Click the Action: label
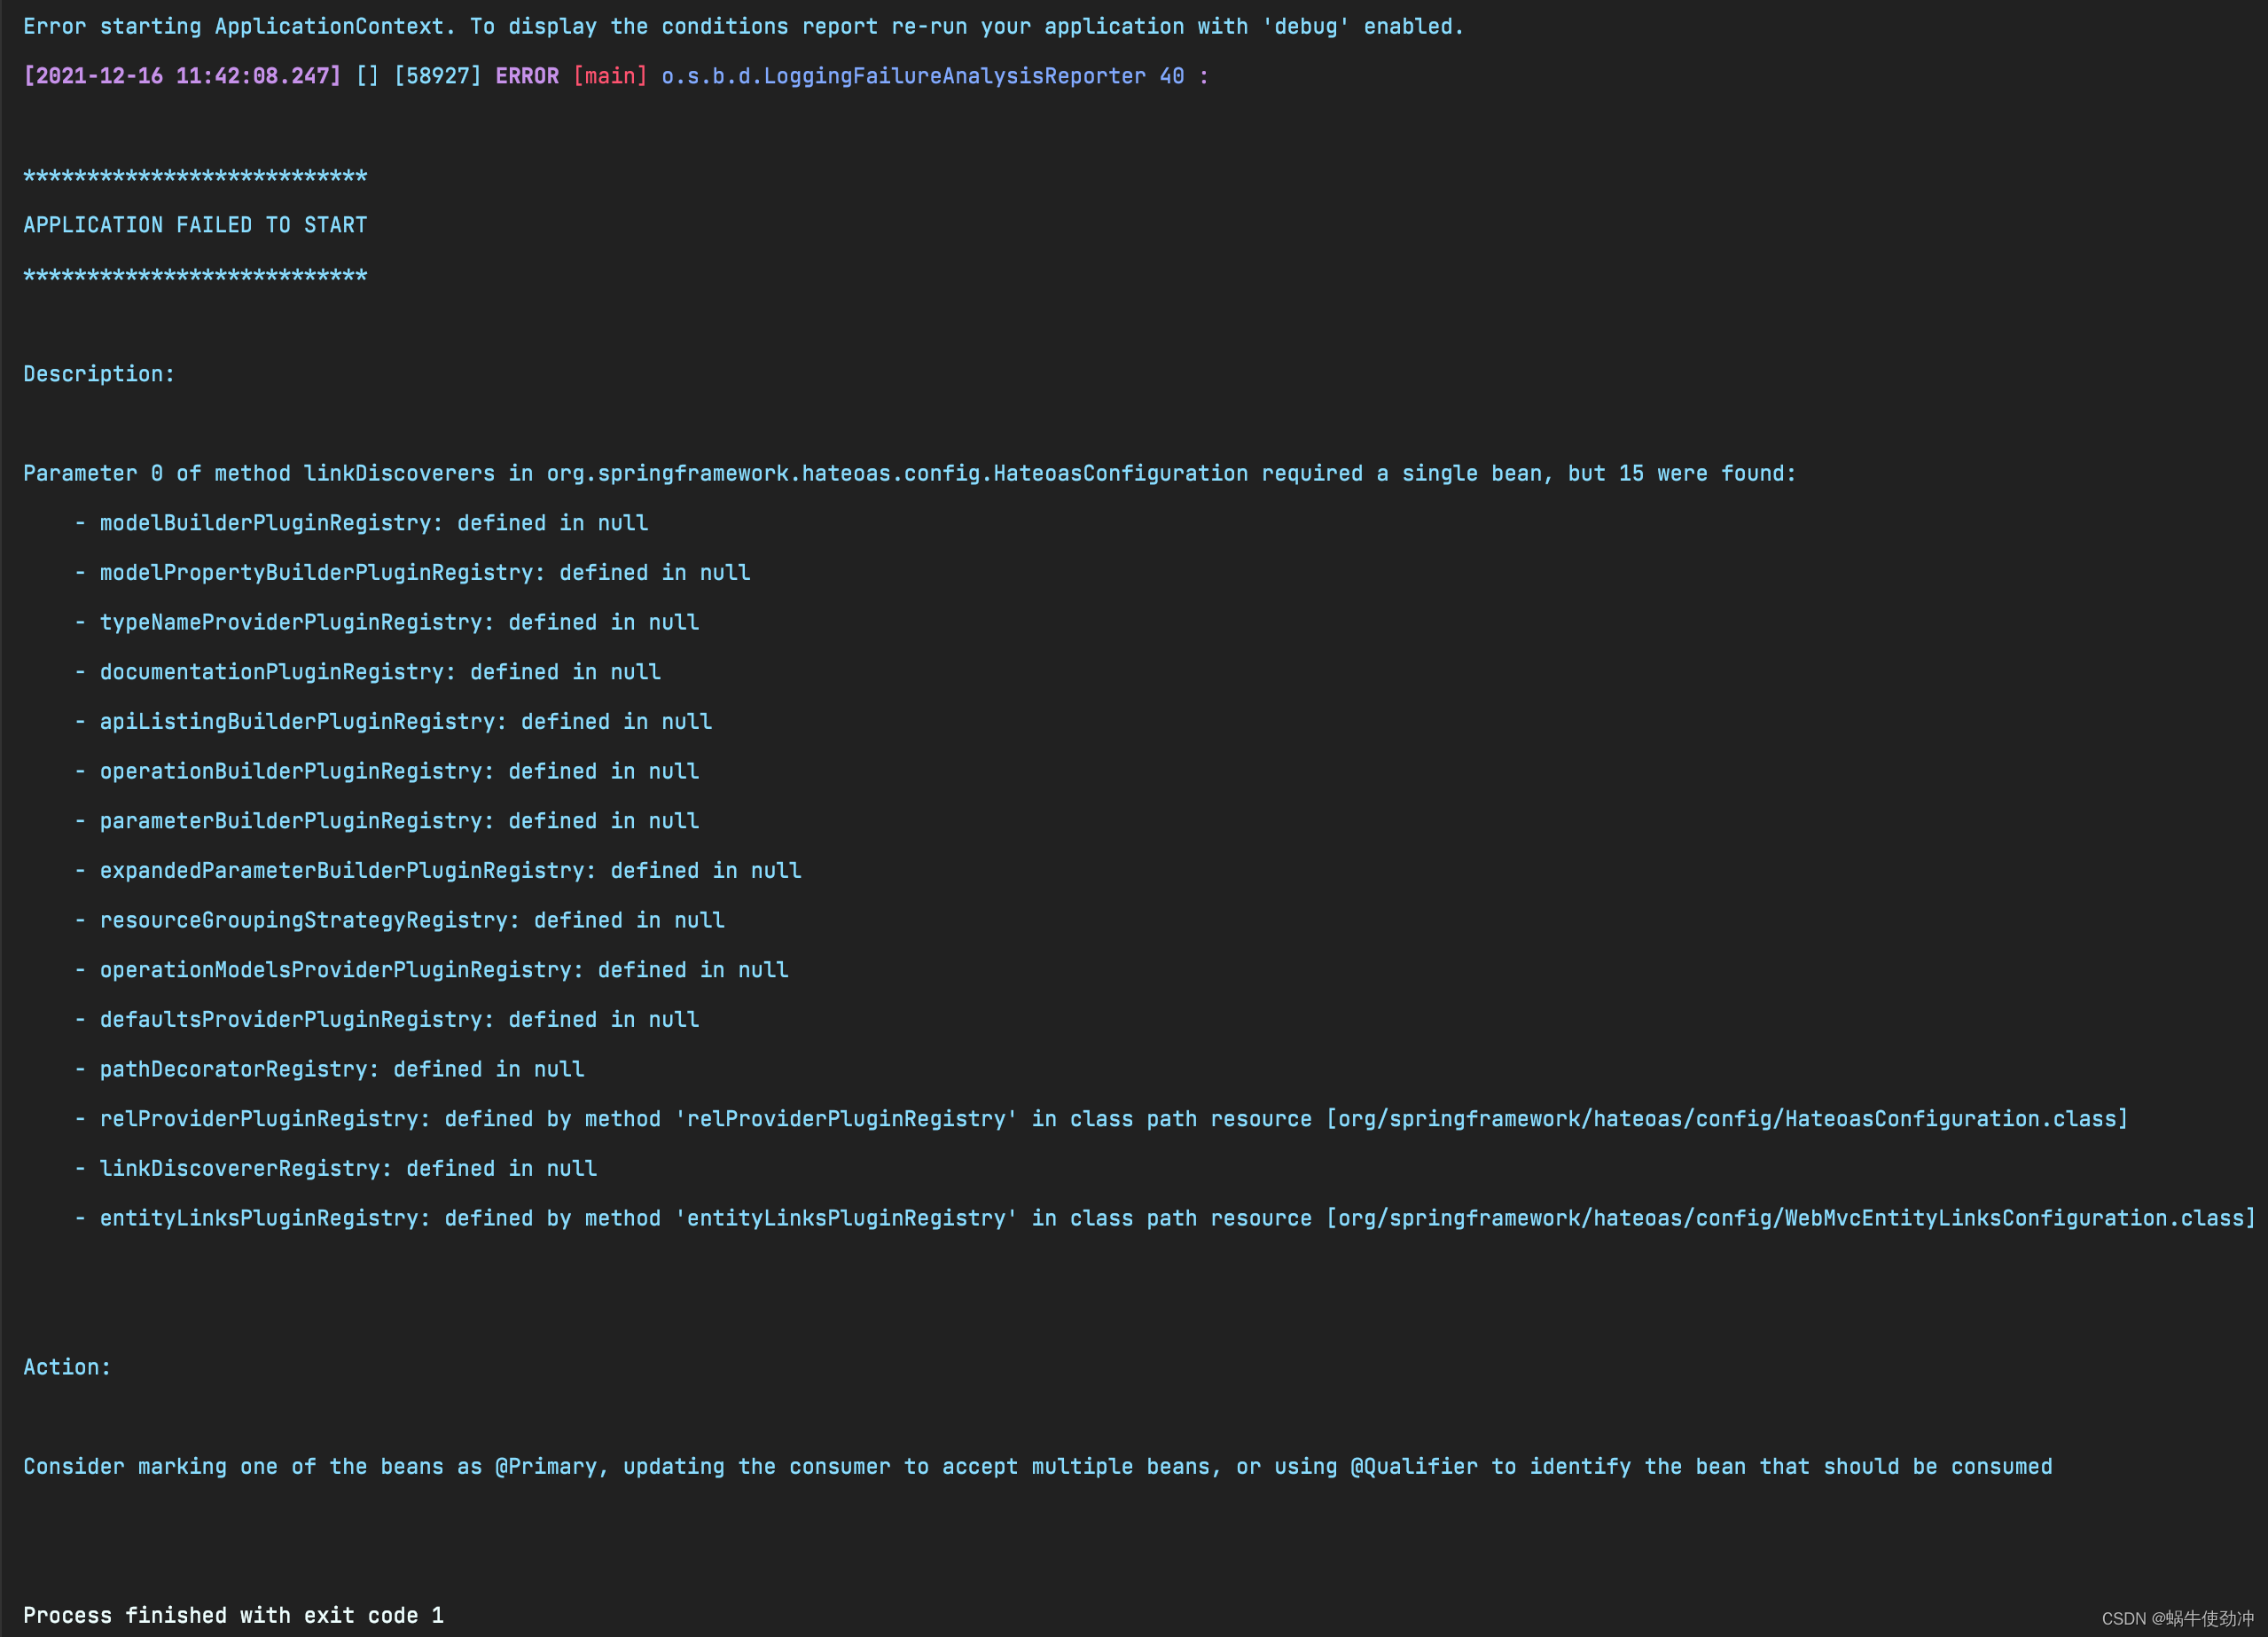 click(x=67, y=1367)
